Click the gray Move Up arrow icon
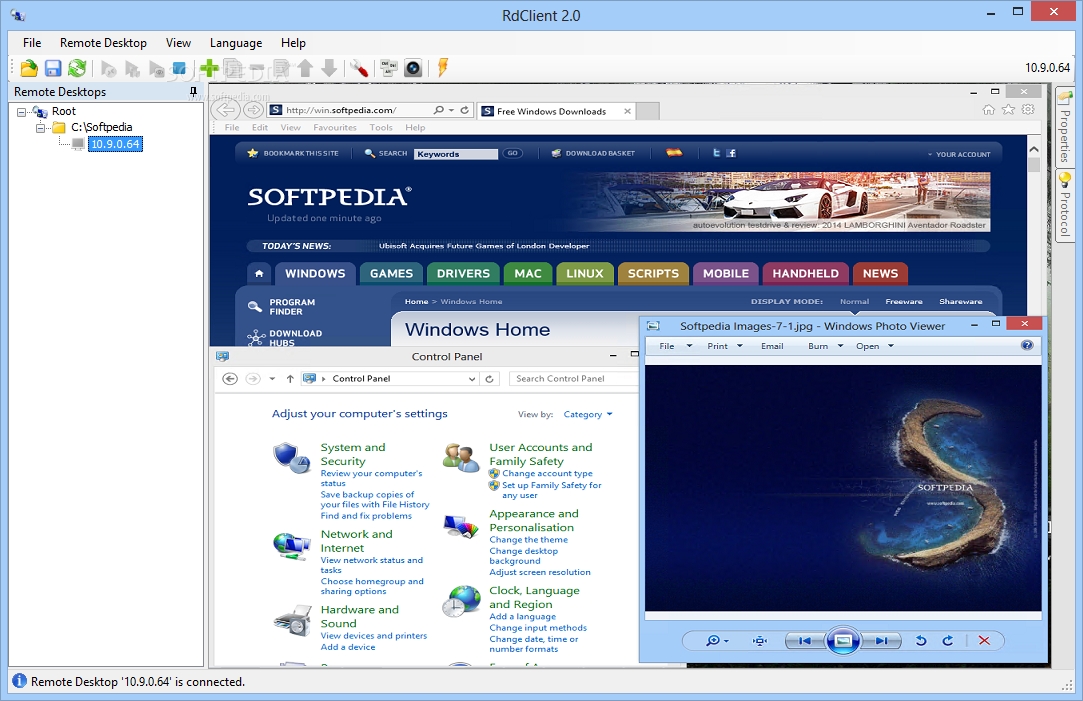The height and width of the screenshot is (701, 1083). [305, 68]
